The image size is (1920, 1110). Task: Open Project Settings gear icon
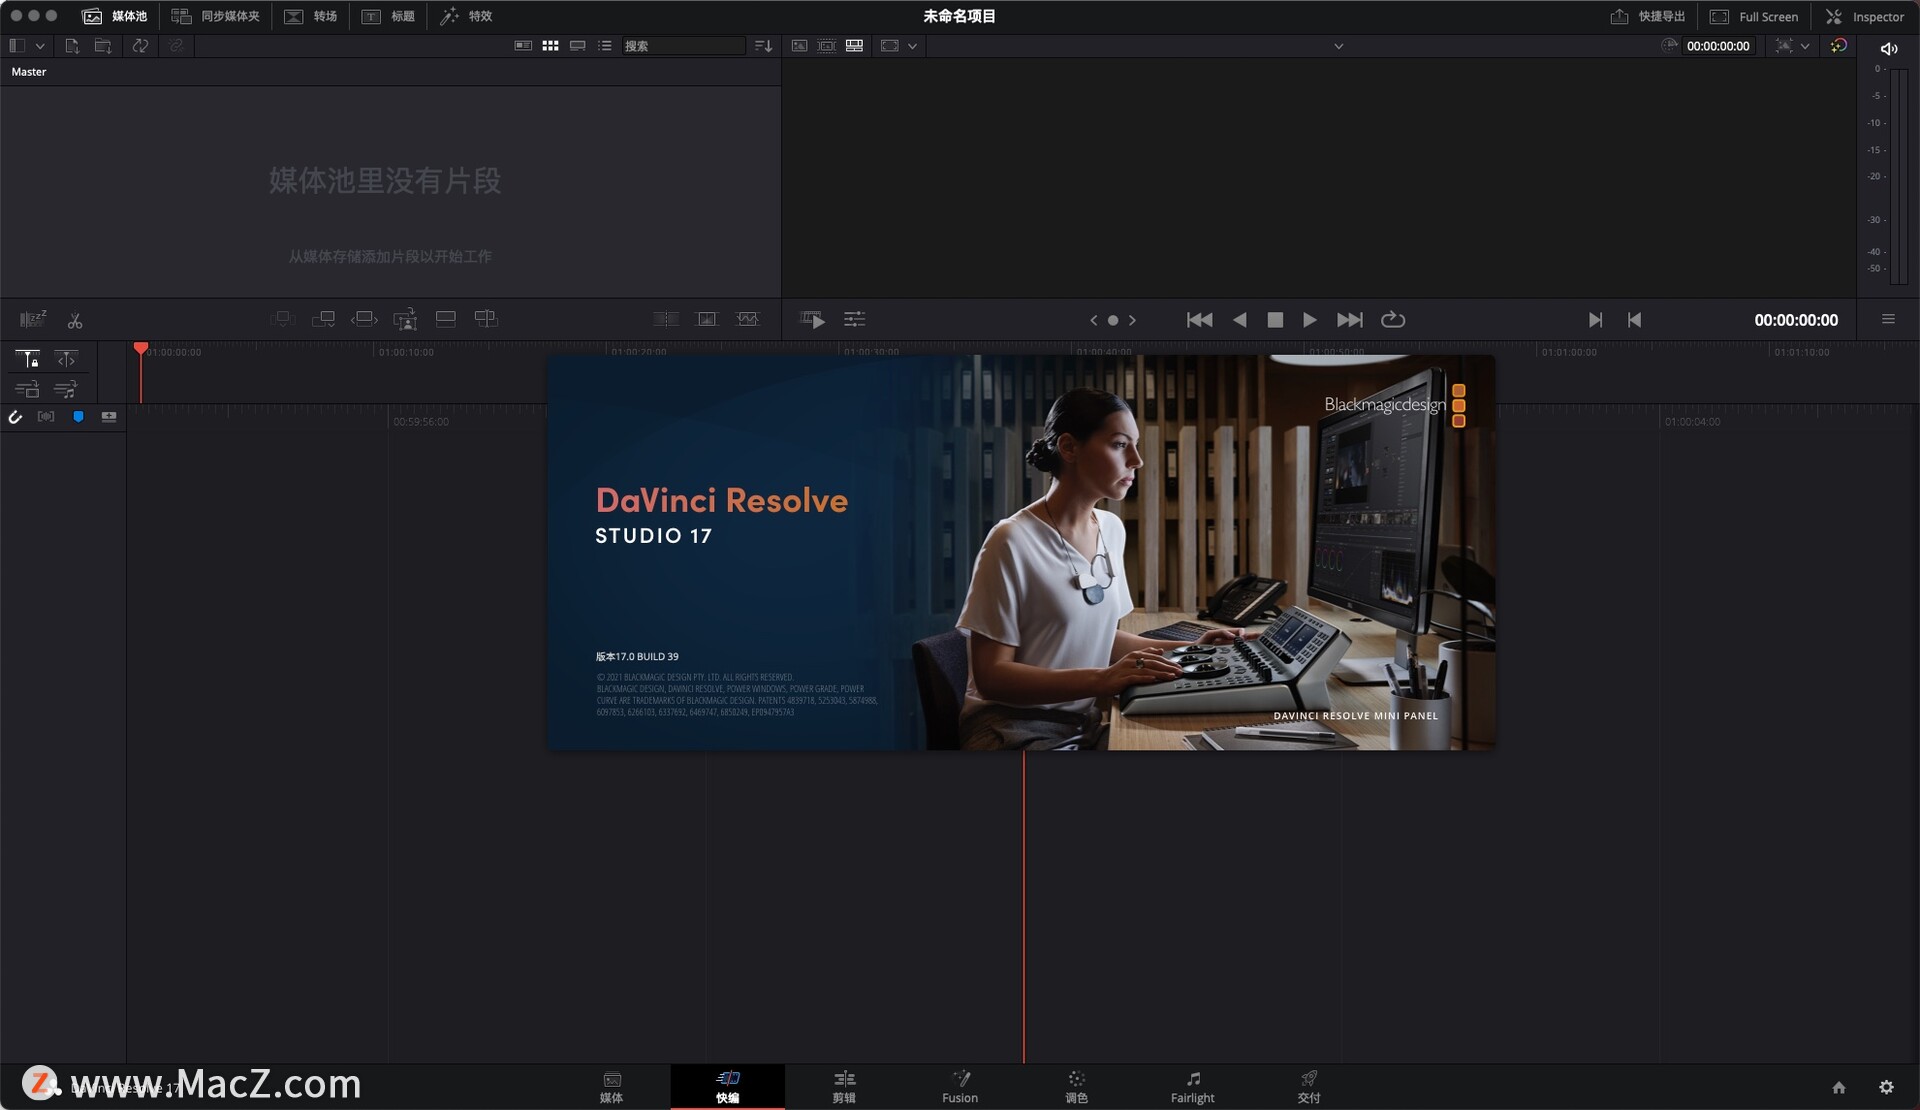(x=1886, y=1087)
